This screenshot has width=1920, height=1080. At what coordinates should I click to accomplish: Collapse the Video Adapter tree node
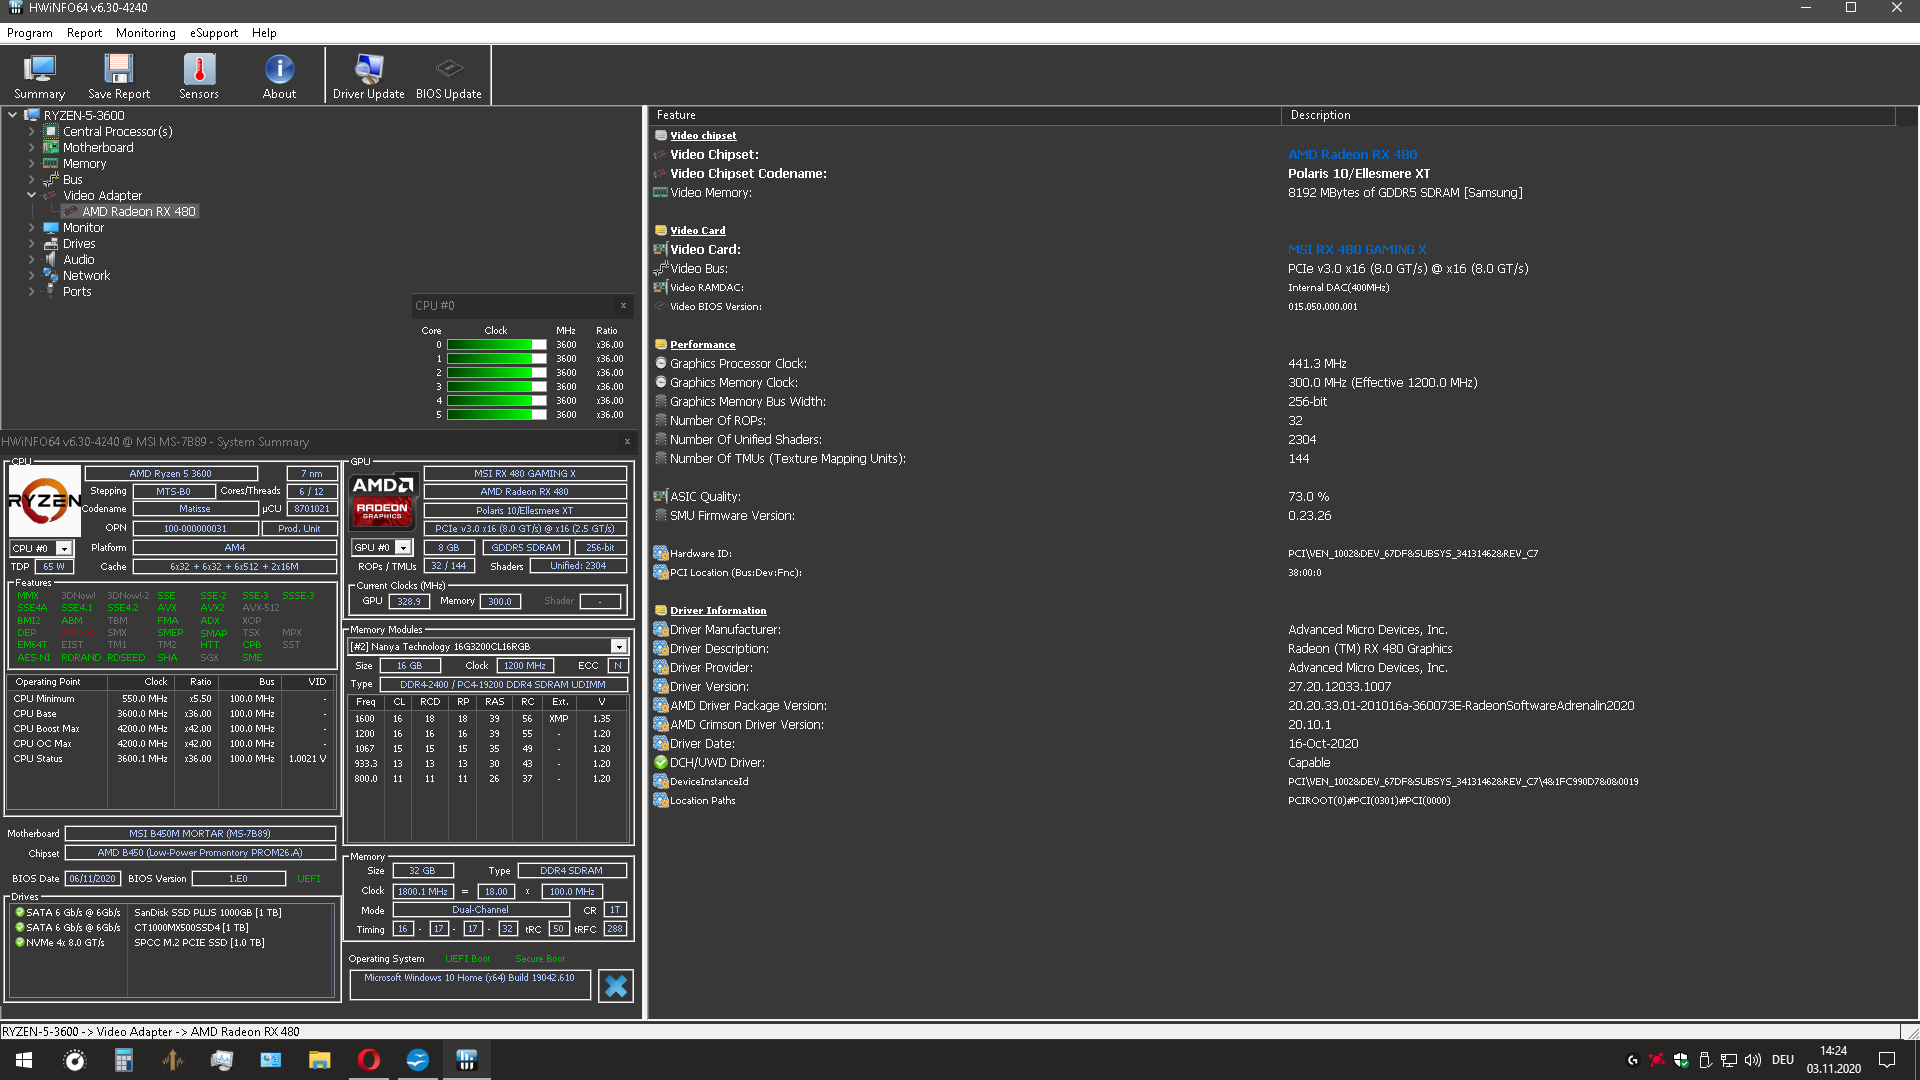pos(31,195)
